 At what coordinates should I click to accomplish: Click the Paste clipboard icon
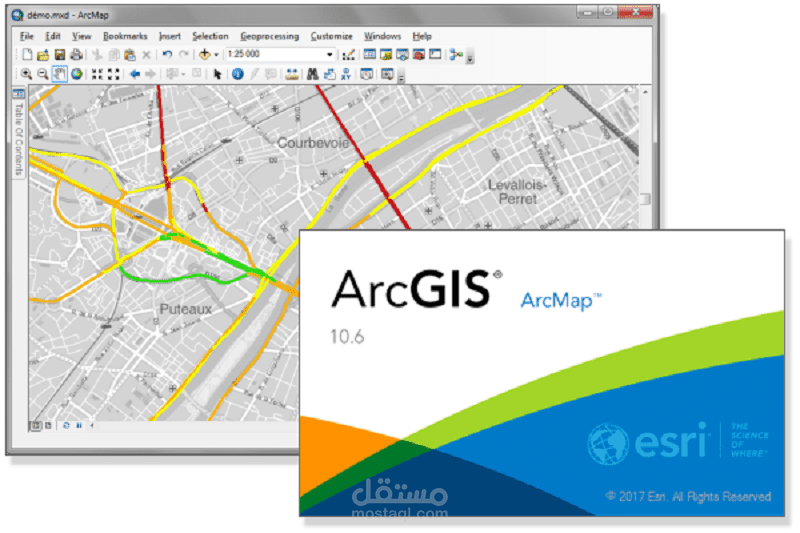tap(130, 54)
